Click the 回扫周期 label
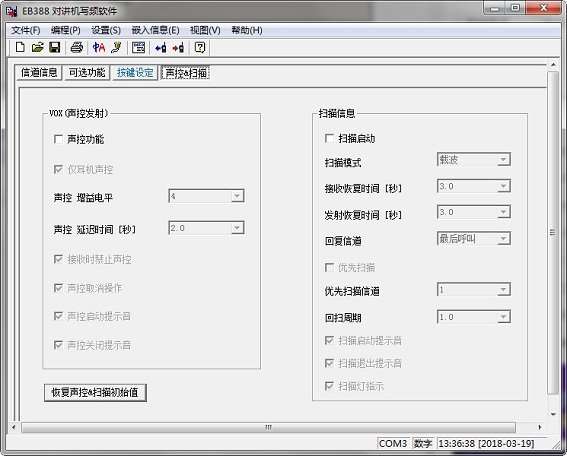 pyautogui.click(x=343, y=318)
